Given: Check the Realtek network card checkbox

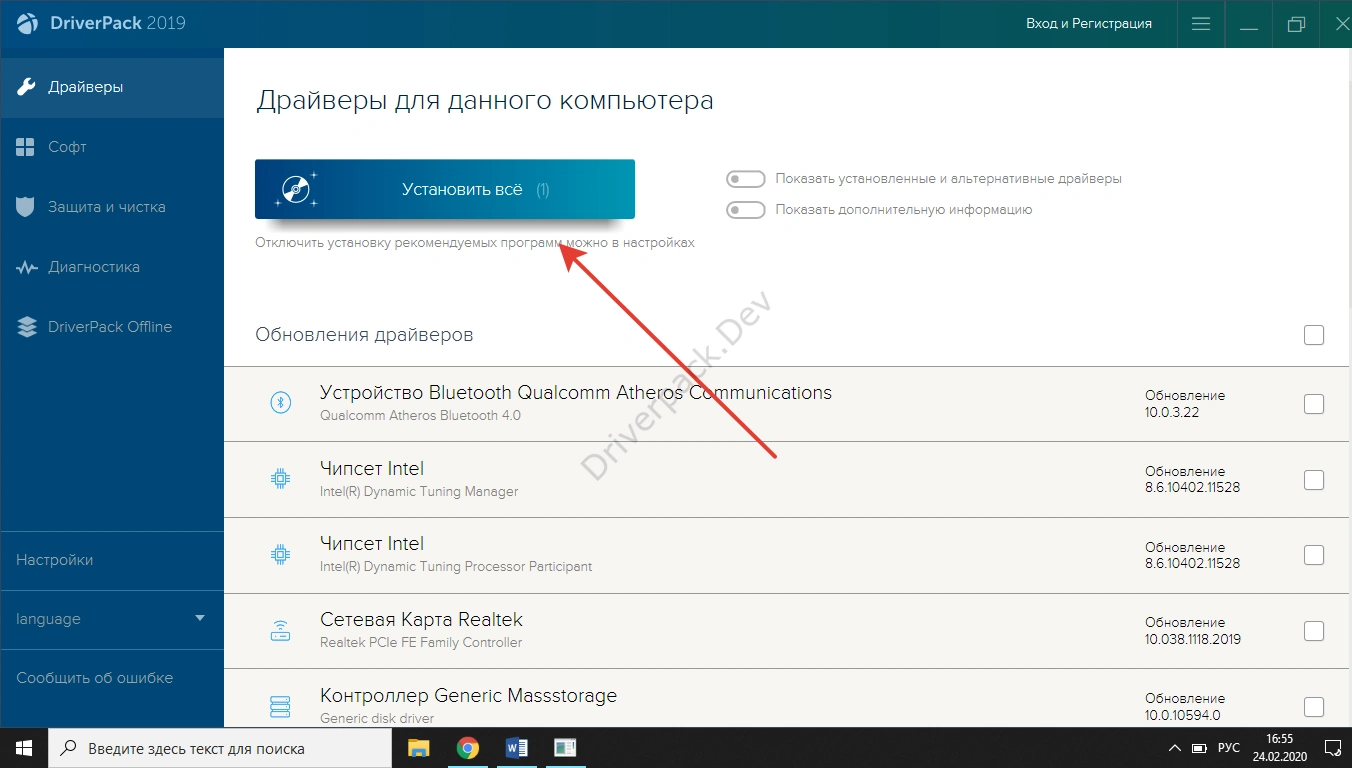Looking at the screenshot, I should pyautogui.click(x=1314, y=631).
